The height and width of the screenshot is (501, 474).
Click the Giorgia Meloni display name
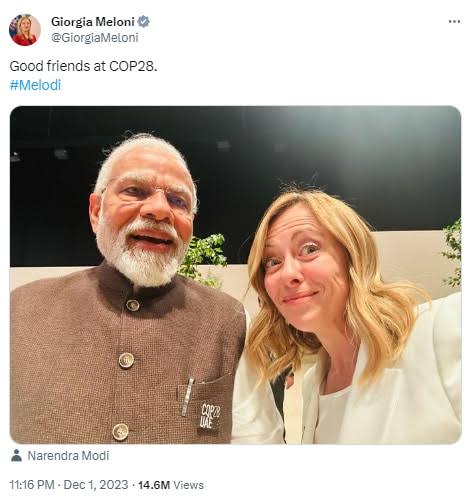[93, 22]
